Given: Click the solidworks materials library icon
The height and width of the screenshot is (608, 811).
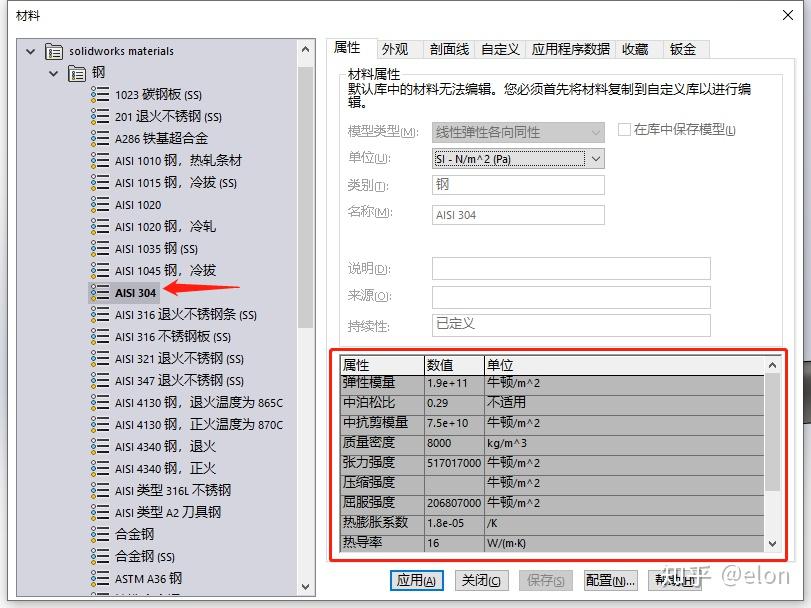Looking at the screenshot, I should click(x=55, y=49).
